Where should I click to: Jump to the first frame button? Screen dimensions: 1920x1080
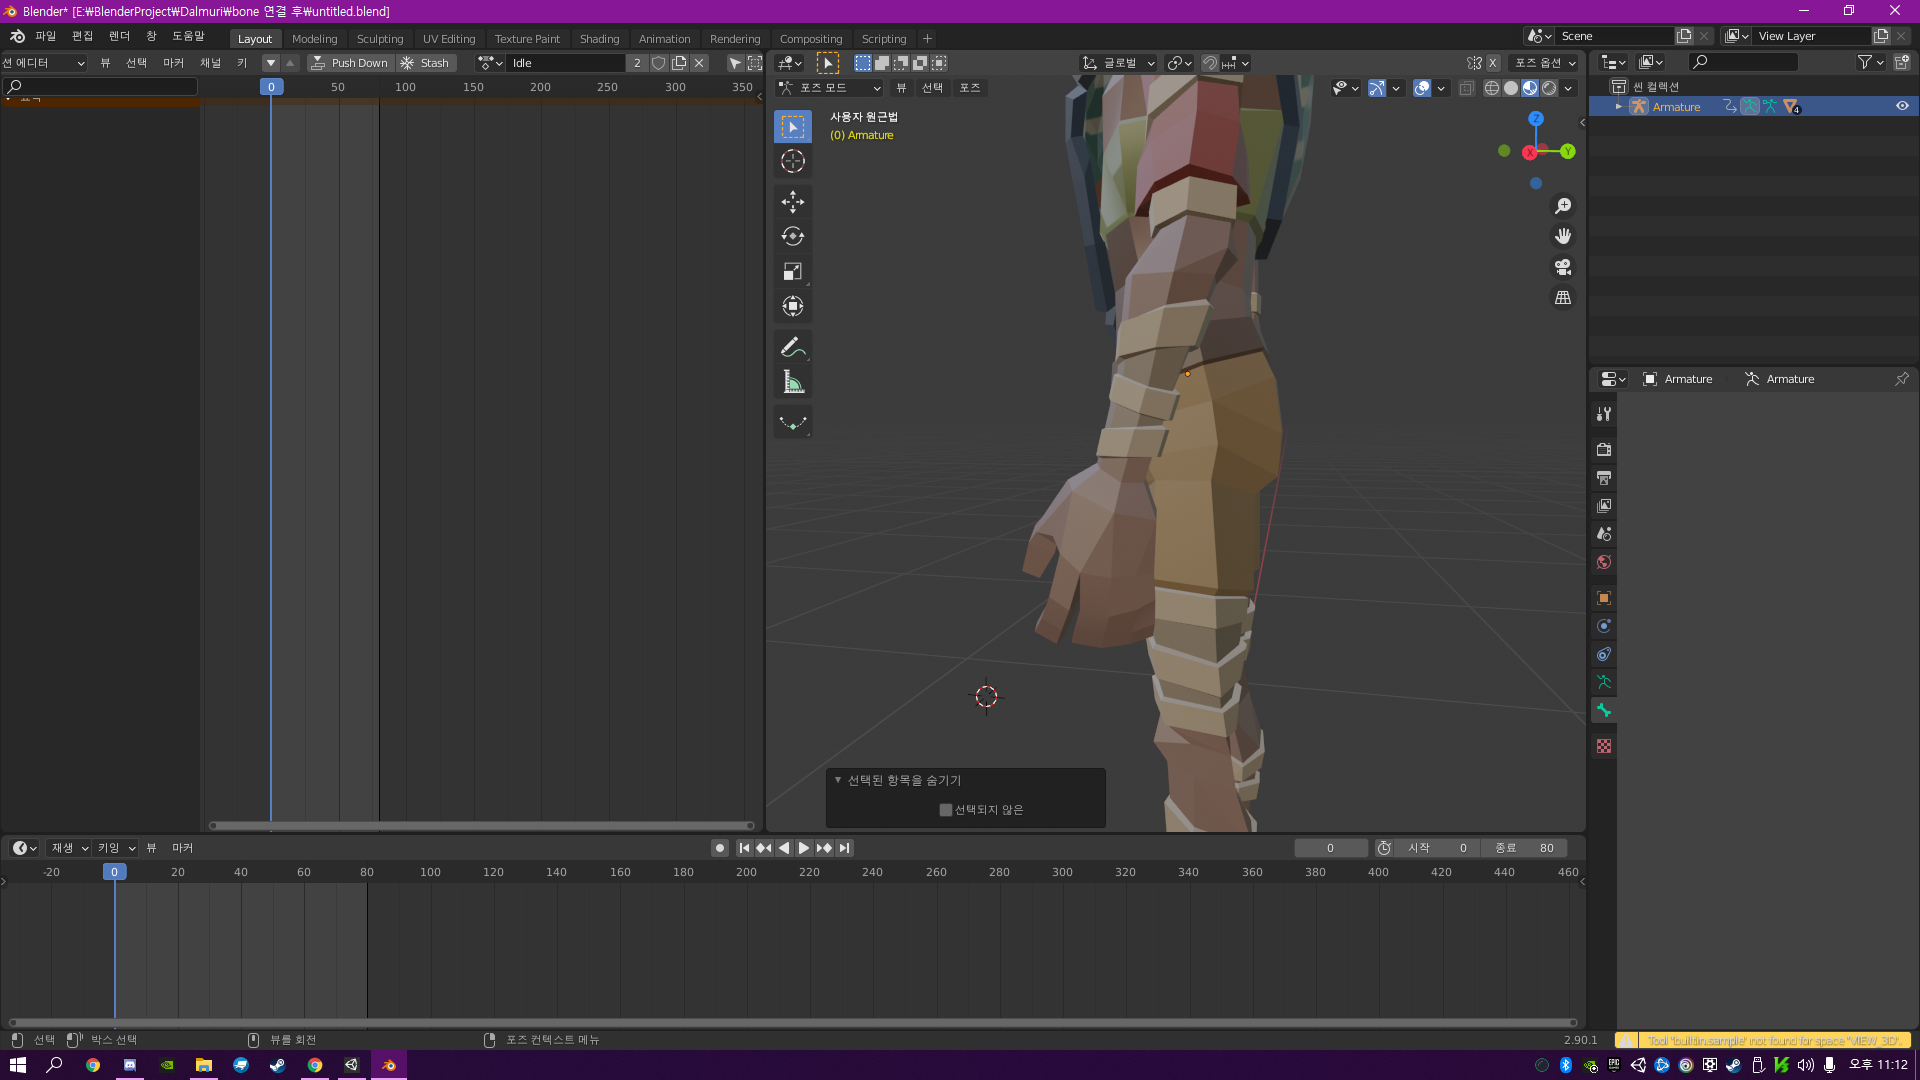(x=744, y=848)
